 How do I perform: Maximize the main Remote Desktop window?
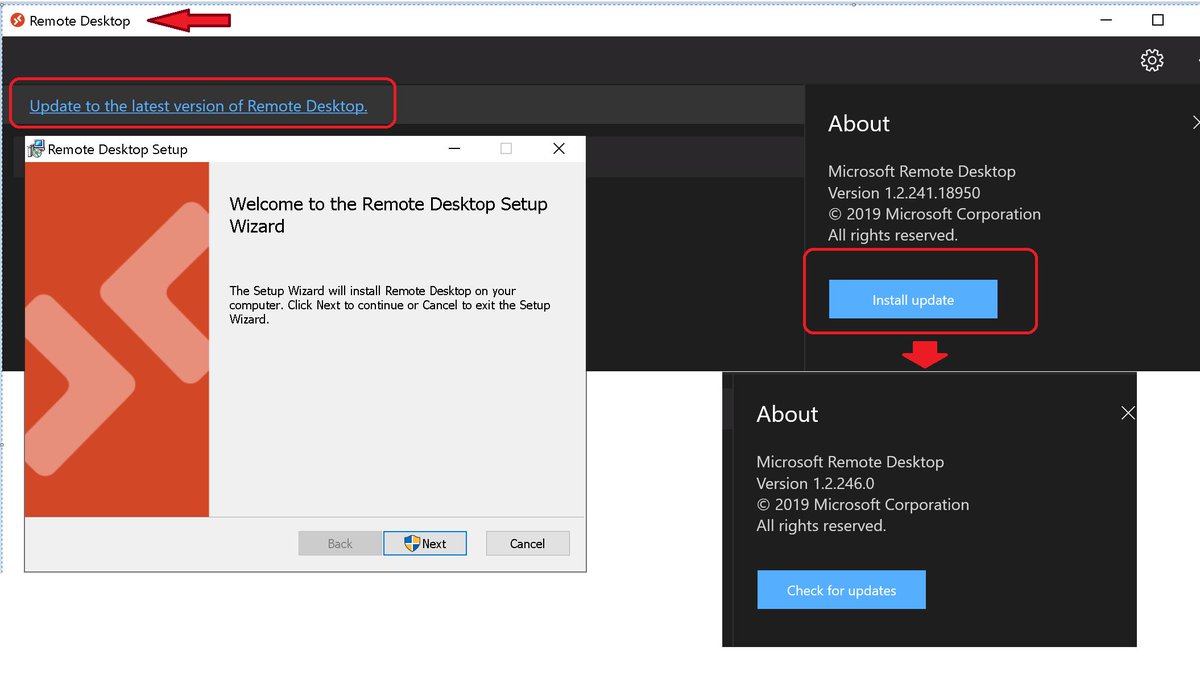pyautogui.click(x=1158, y=20)
